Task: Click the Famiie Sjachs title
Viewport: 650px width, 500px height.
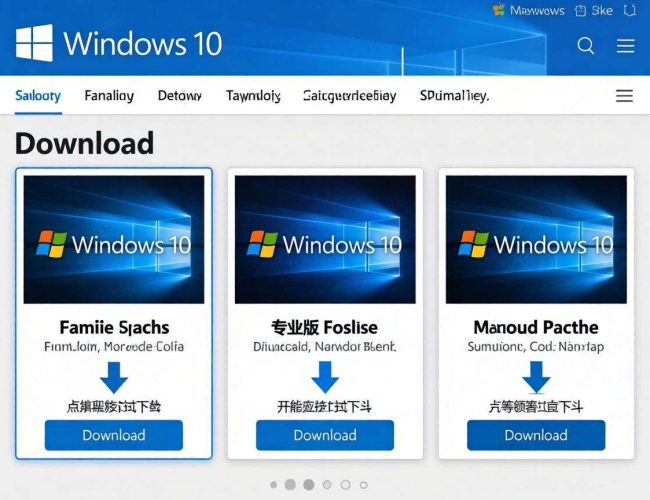Action: [x=114, y=328]
